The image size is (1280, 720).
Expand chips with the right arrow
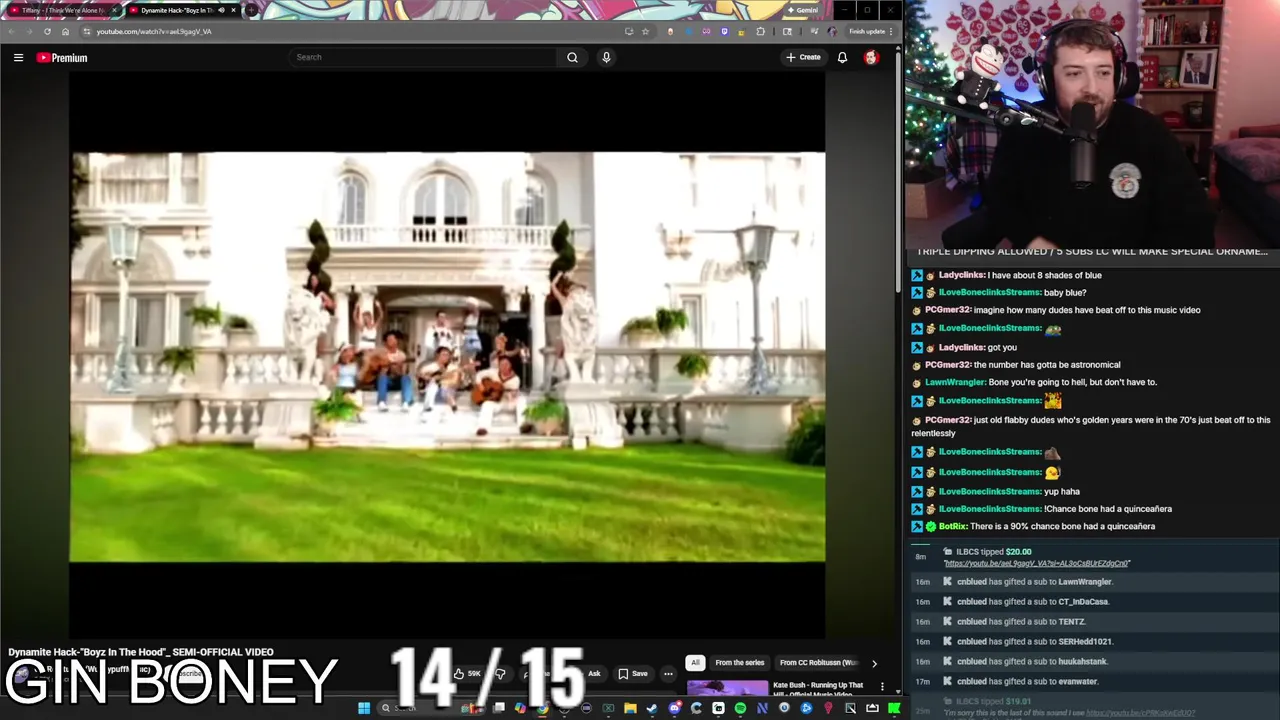(x=874, y=662)
